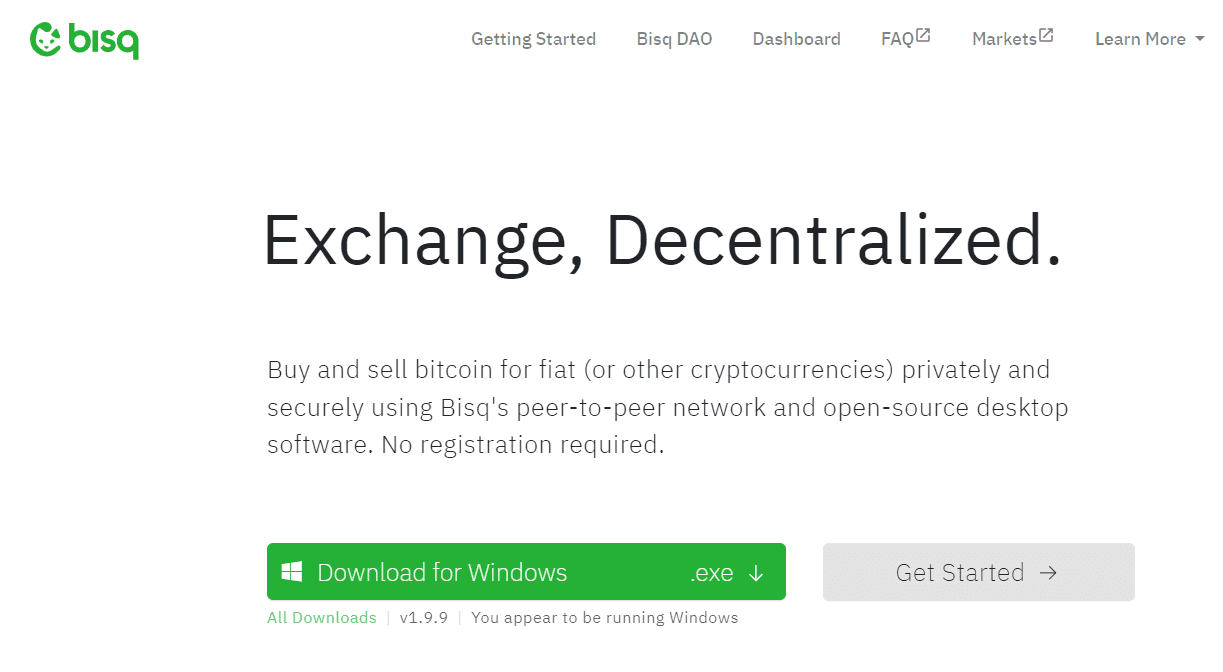
Task: Click the download down-arrow icon
Action: (756, 573)
